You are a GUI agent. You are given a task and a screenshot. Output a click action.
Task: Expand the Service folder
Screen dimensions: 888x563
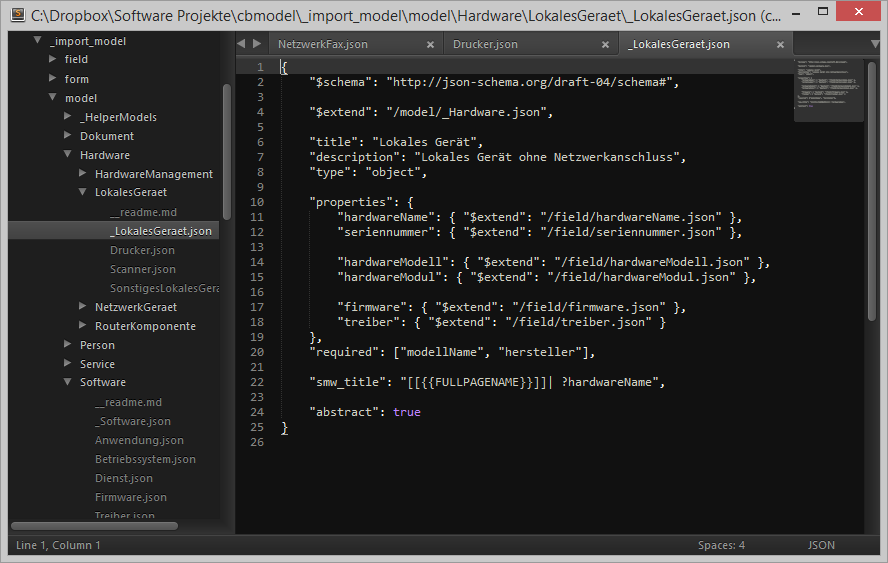[x=67, y=364]
